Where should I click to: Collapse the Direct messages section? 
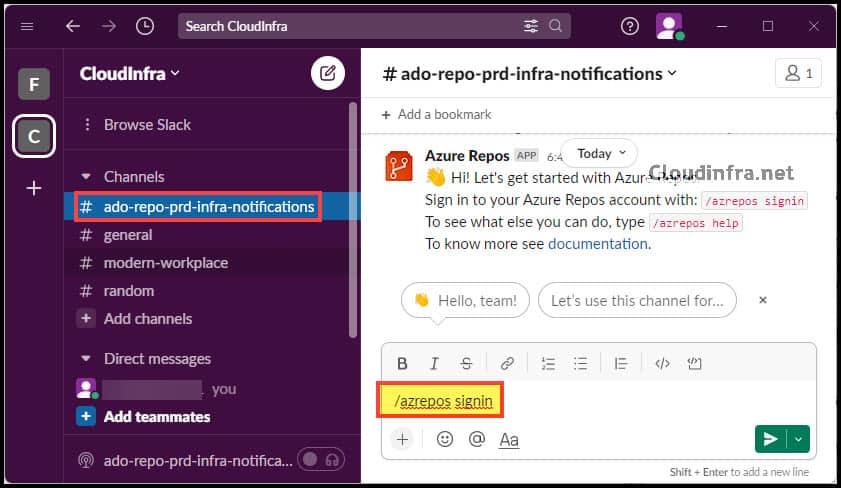86,358
